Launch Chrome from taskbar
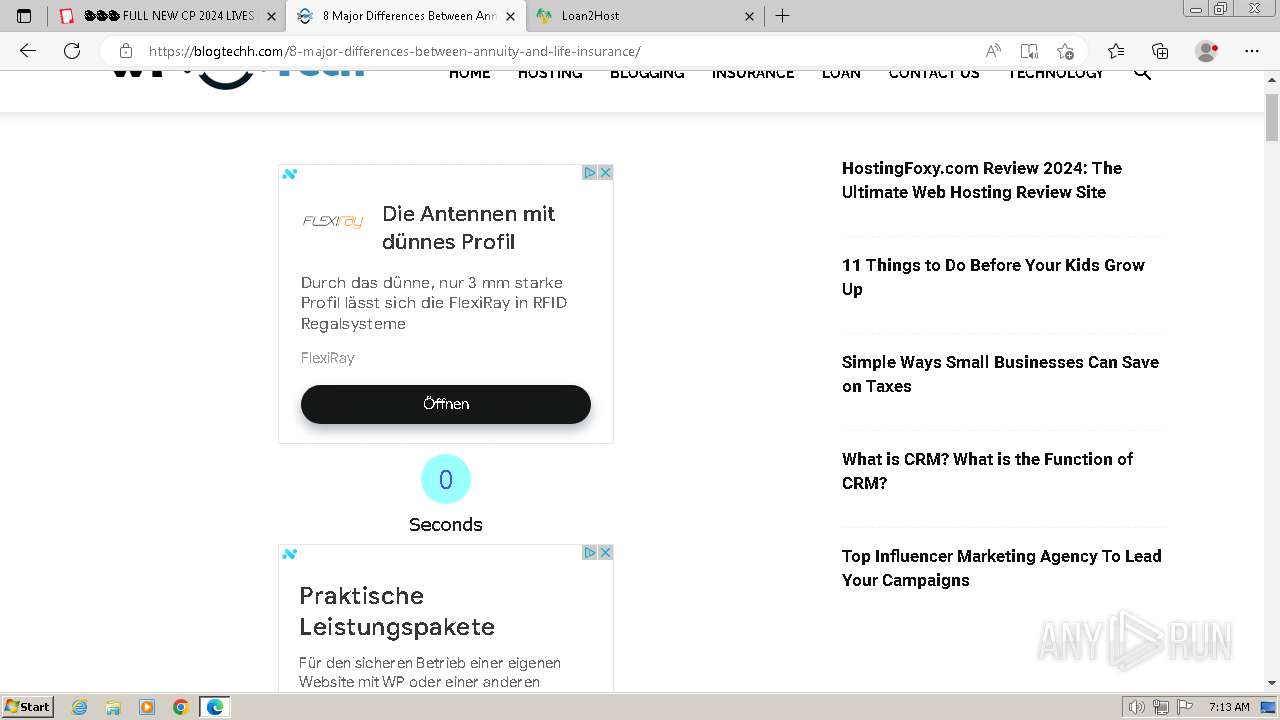The height and width of the screenshot is (720, 1280). pyautogui.click(x=181, y=707)
